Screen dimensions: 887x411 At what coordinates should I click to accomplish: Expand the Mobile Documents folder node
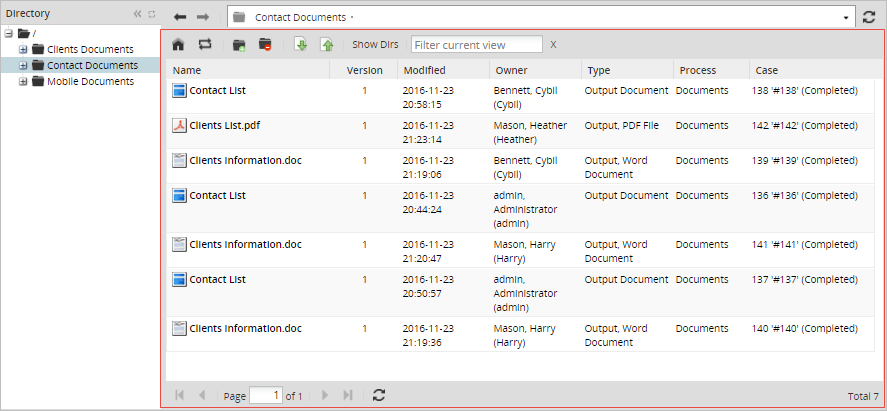coord(23,81)
